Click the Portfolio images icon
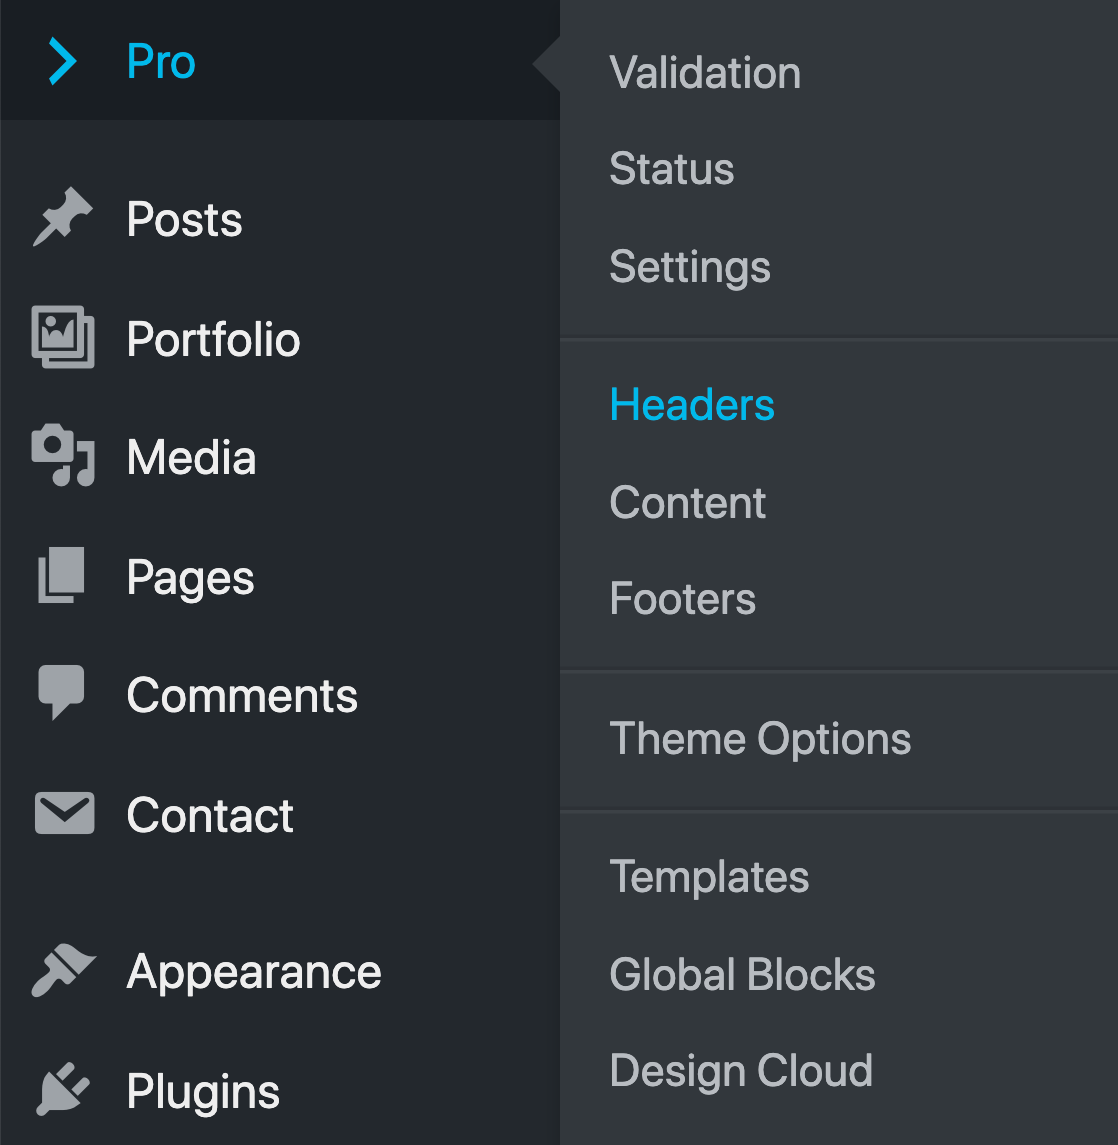This screenshot has height=1145, width=1118. pyautogui.click(x=63, y=337)
